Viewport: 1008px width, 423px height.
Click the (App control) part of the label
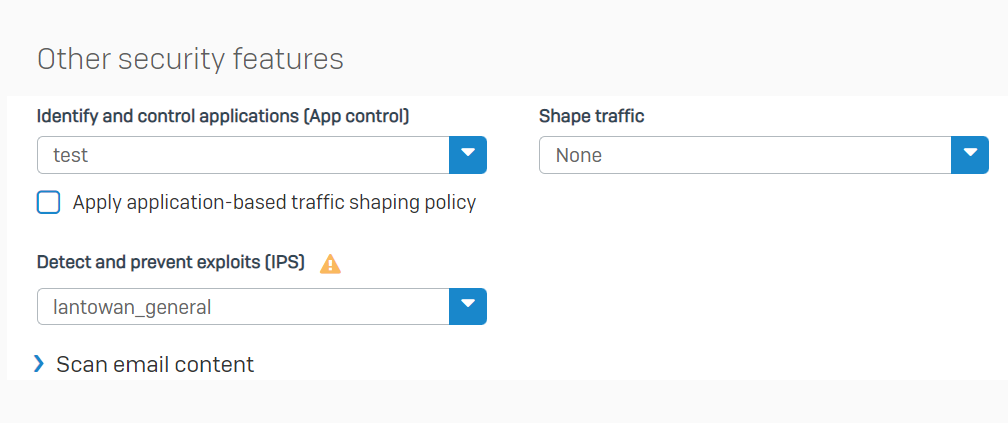[x=356, y=116]
